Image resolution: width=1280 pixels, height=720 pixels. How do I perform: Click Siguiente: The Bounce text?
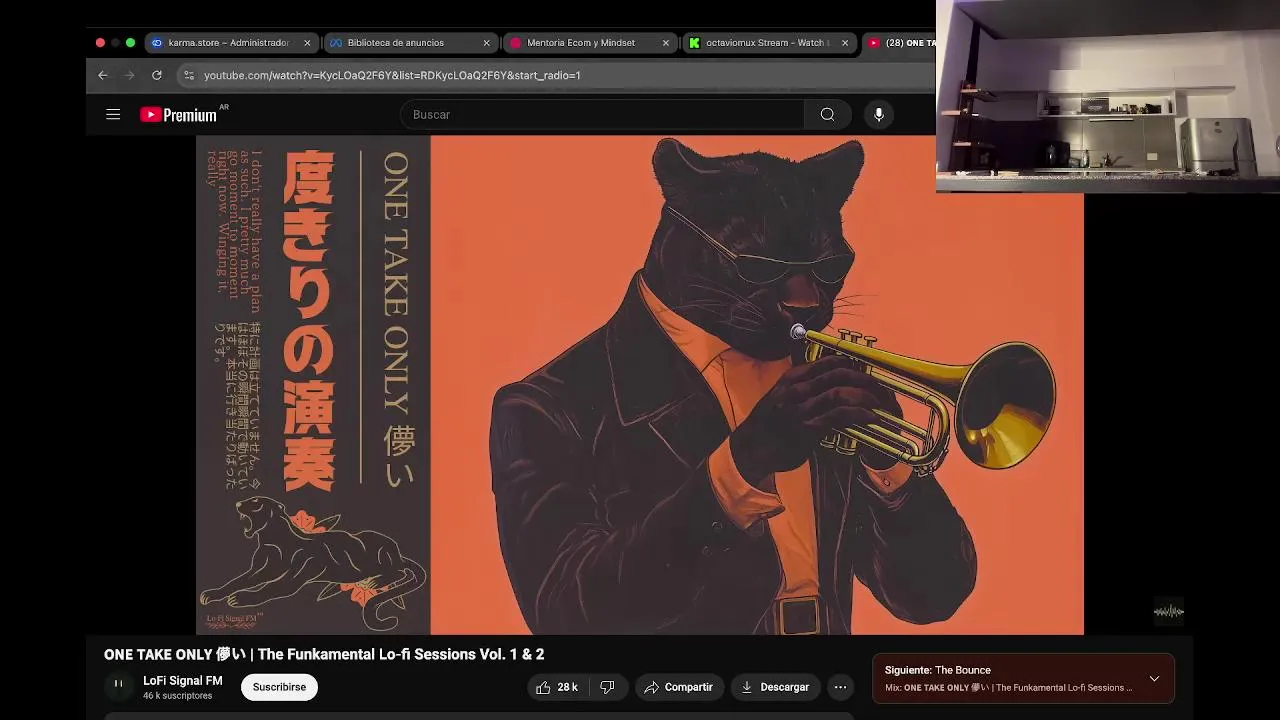pyautogui.click(x=938, y=670)
